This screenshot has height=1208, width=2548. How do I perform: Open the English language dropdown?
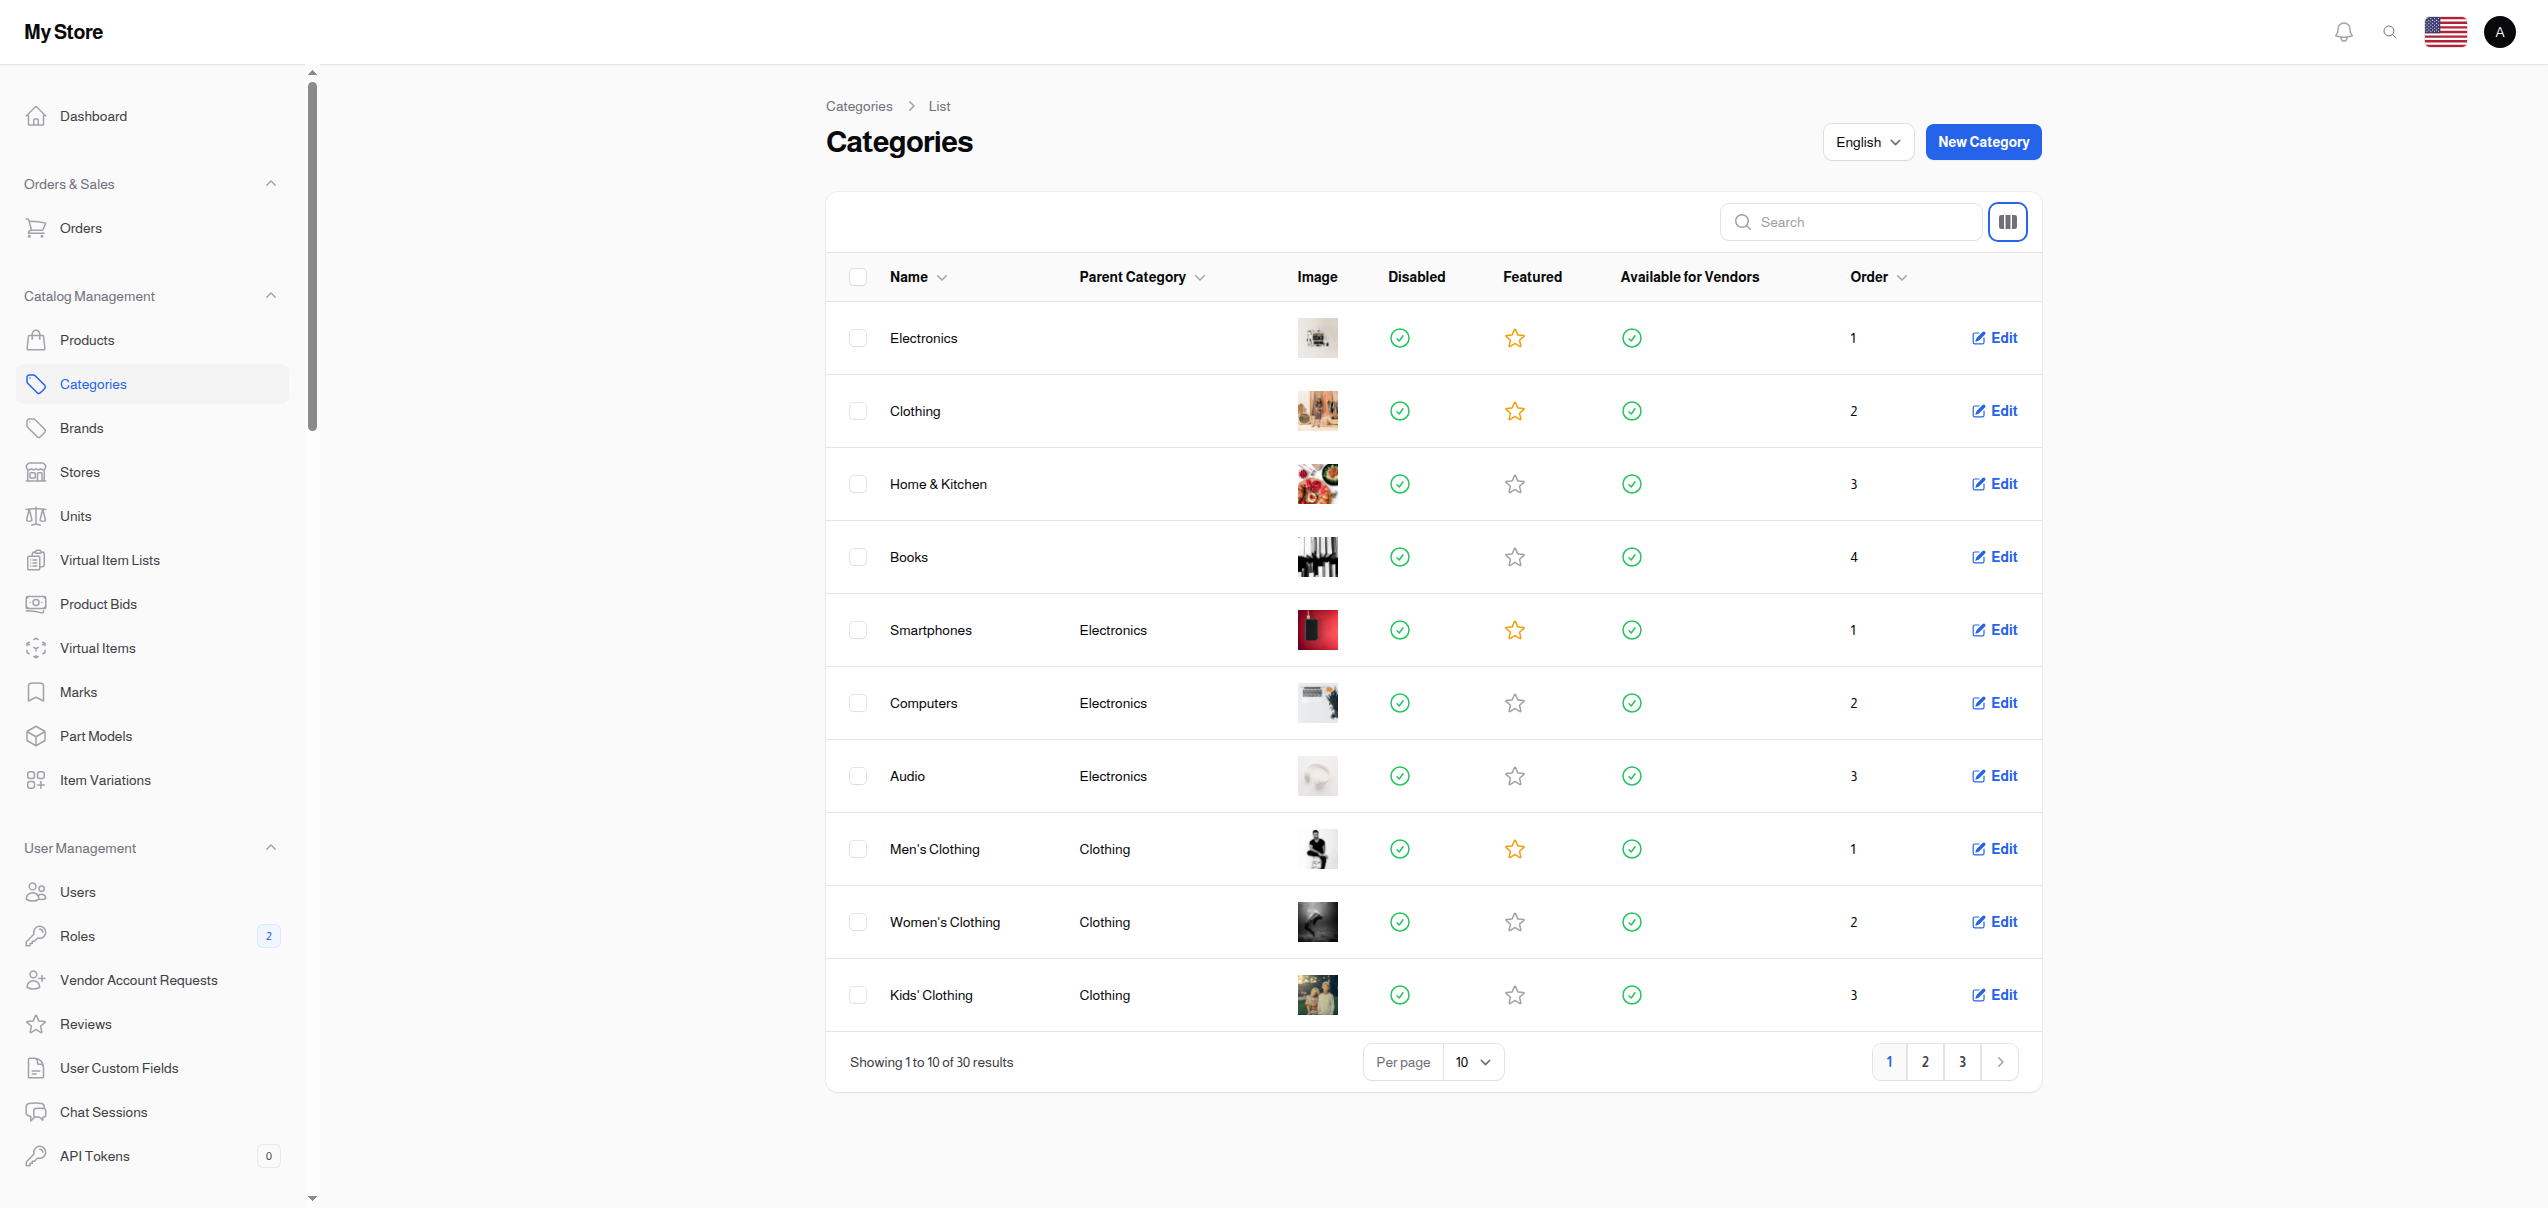click(1867, 141)
